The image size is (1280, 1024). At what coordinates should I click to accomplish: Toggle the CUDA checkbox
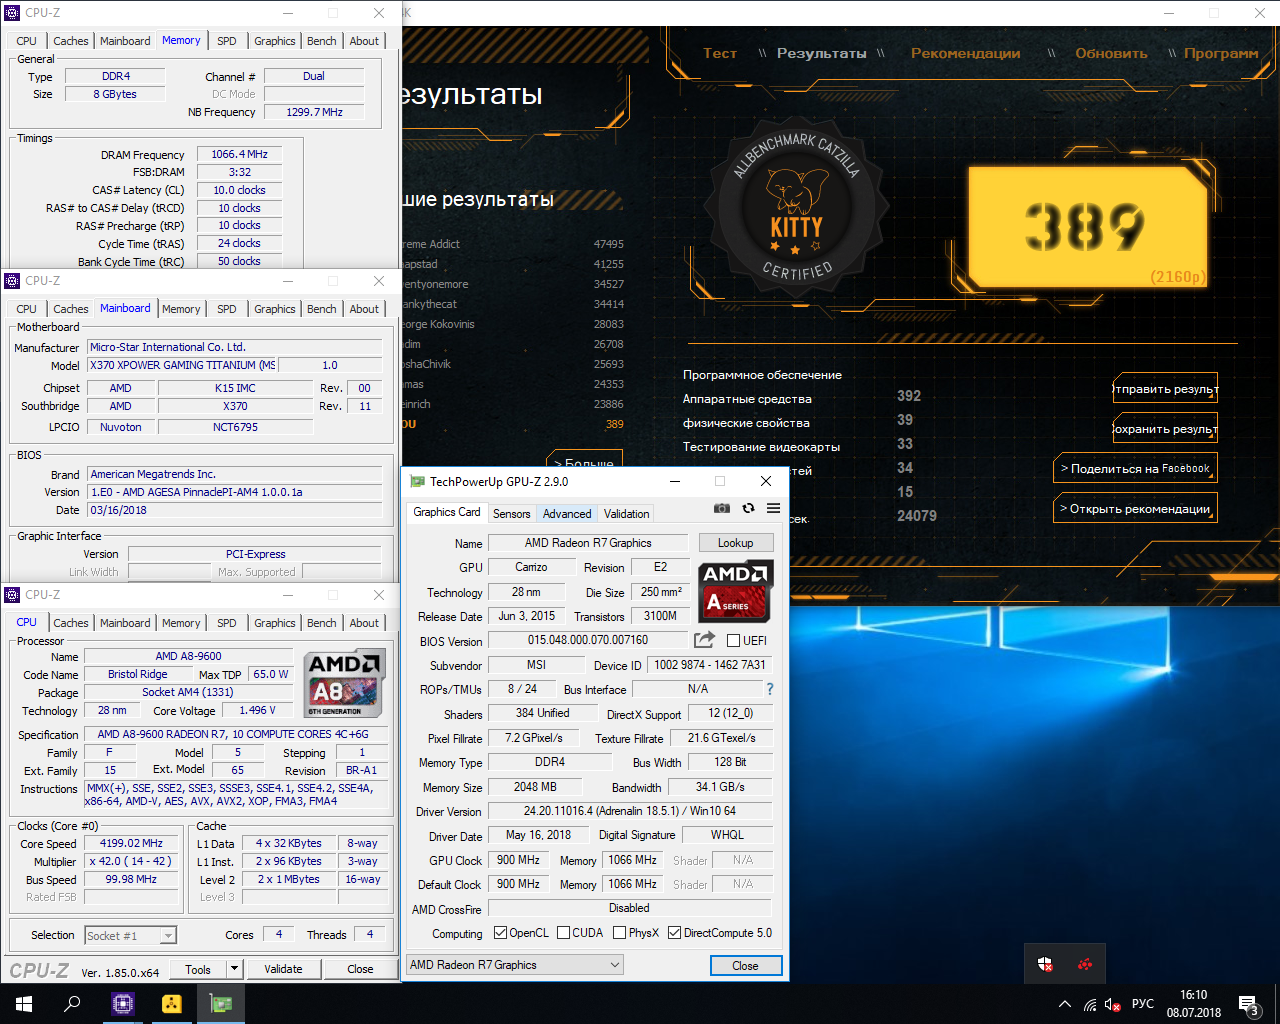click(563, 933)
